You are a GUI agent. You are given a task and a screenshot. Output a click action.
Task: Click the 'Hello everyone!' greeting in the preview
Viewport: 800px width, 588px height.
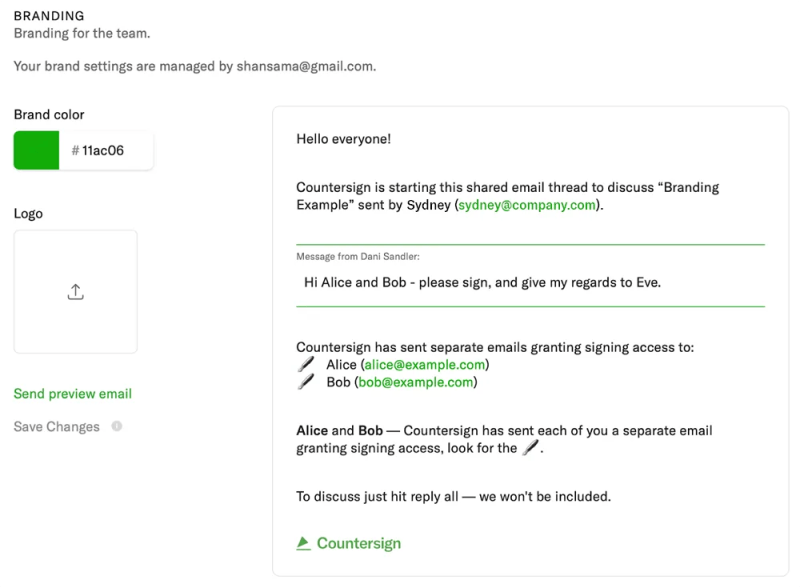343,139
